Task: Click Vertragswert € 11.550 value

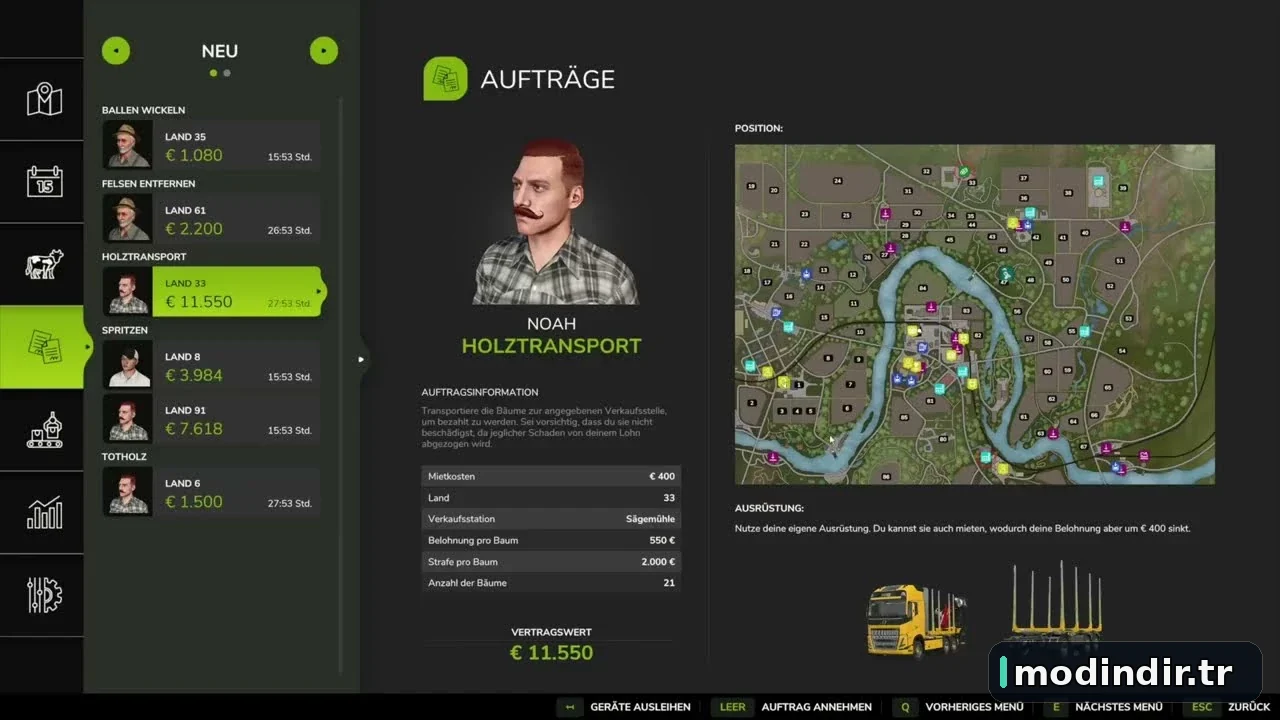Action: pos(551,653)
